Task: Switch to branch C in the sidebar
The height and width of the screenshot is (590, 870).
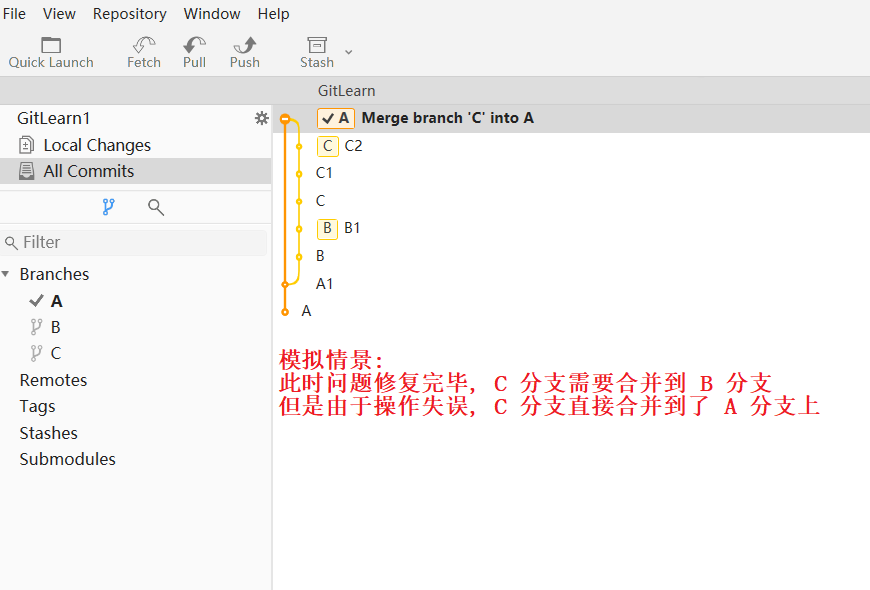Action: coord(57,352)
